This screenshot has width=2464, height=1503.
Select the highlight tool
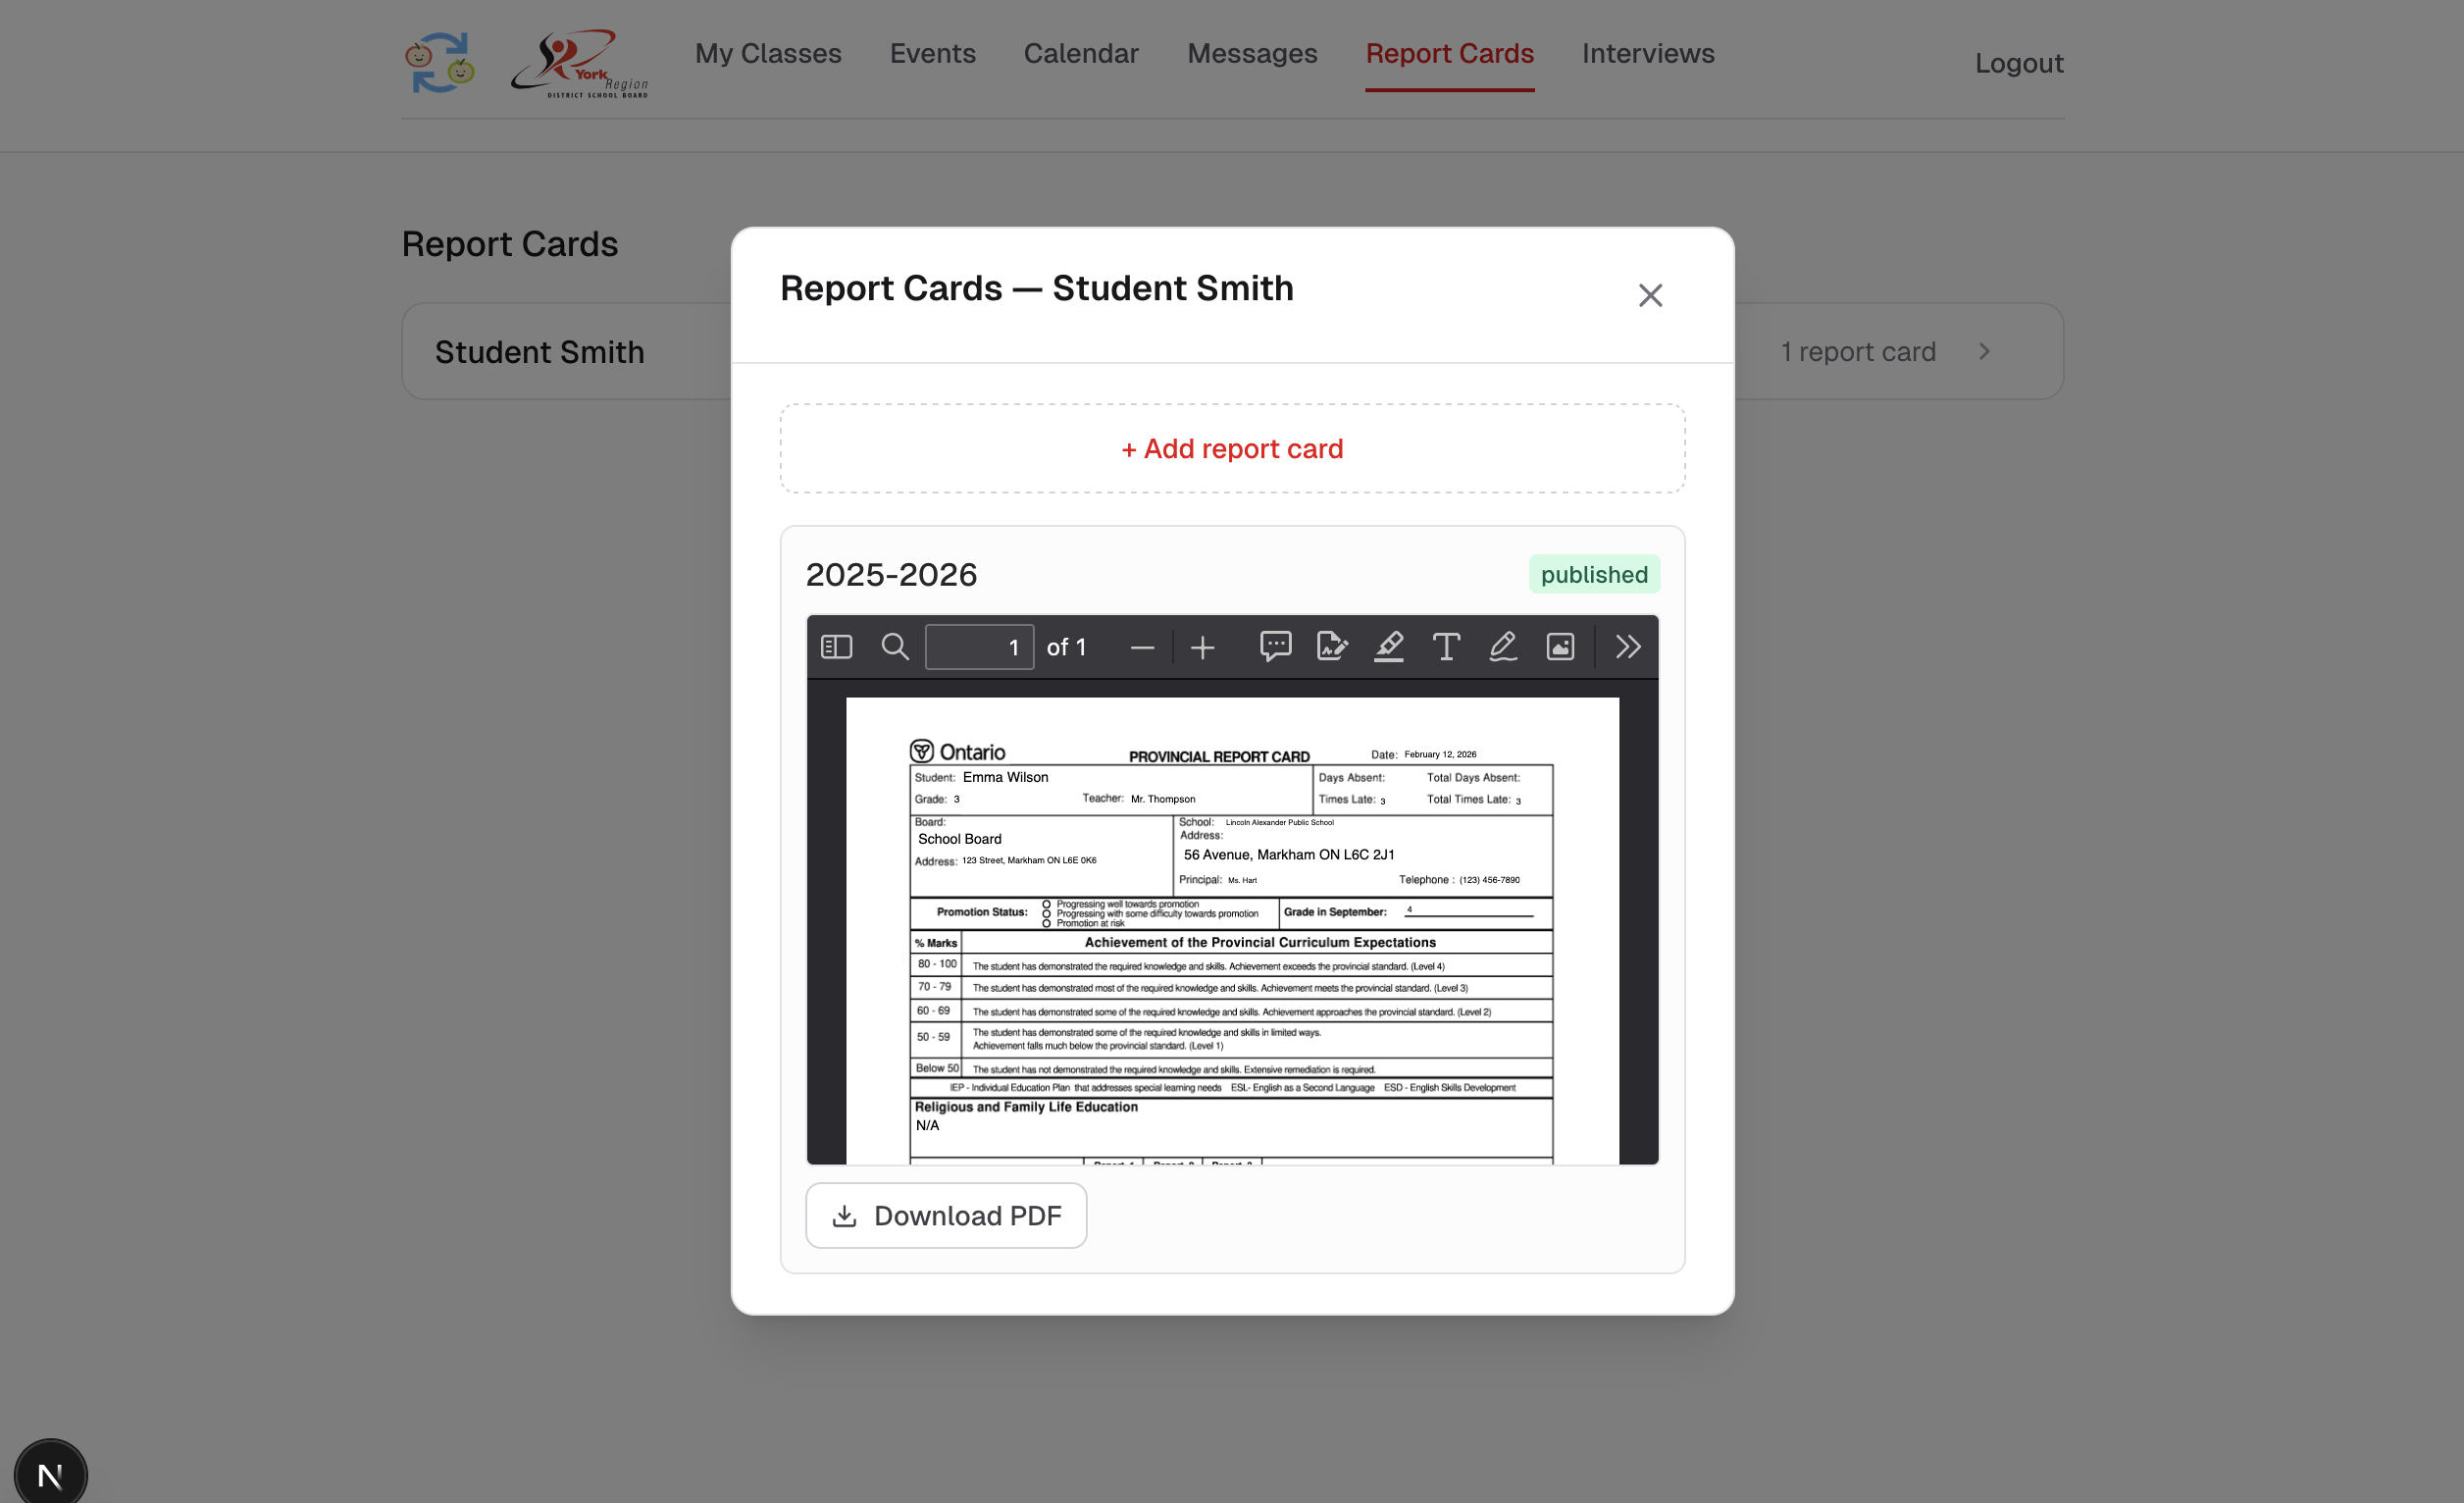click(1389, 647)
